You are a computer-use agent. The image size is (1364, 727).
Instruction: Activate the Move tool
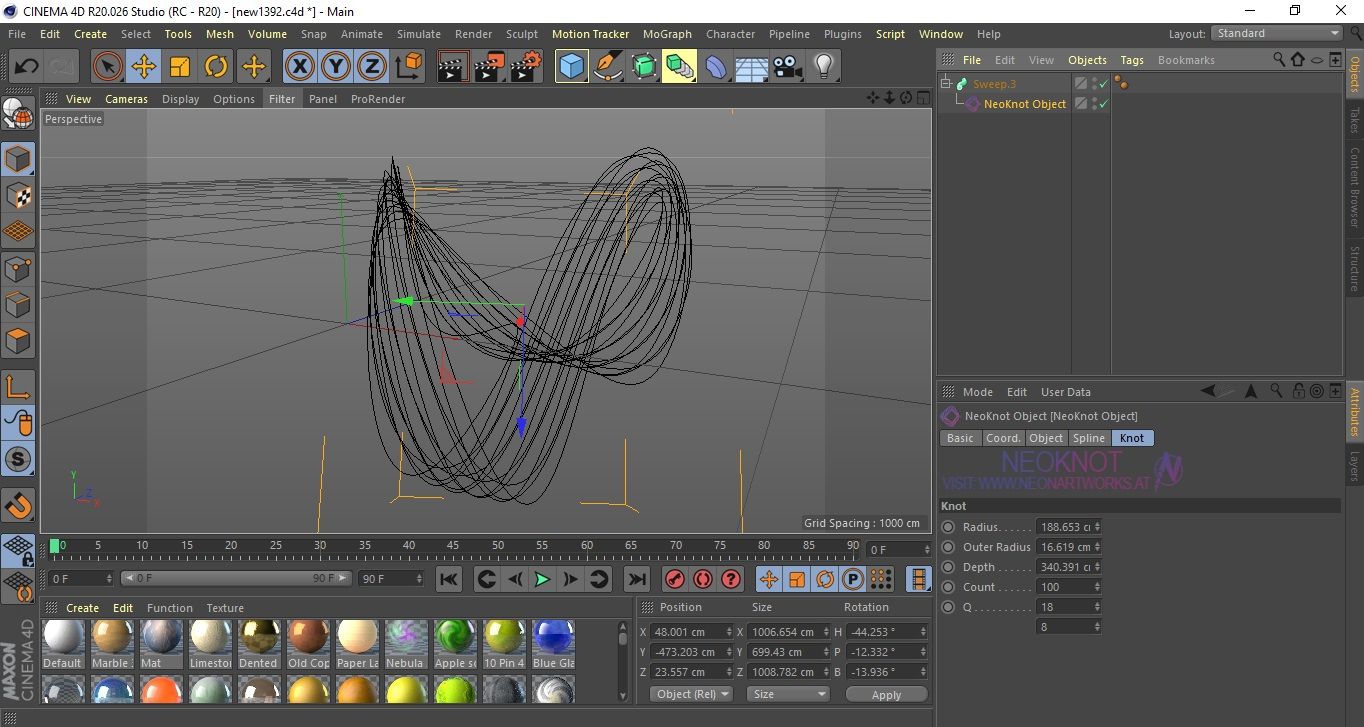click(x=144, y=67)
